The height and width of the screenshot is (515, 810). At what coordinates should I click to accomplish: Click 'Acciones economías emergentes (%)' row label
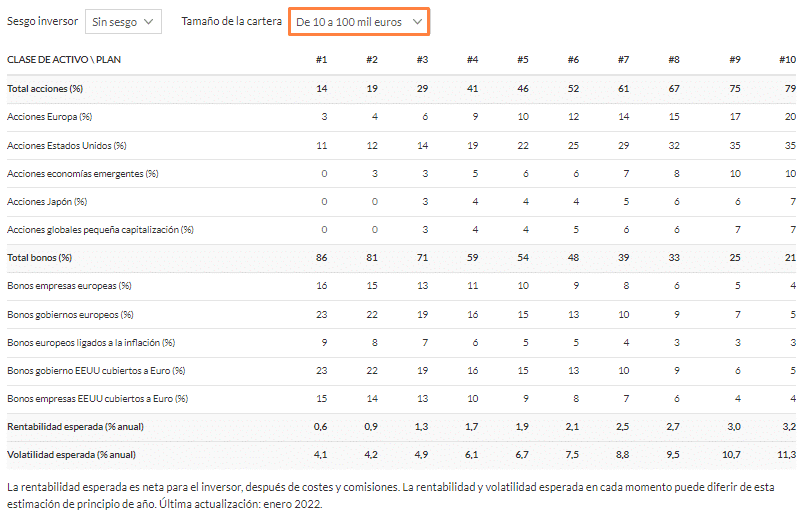click(x=83, y=174)
